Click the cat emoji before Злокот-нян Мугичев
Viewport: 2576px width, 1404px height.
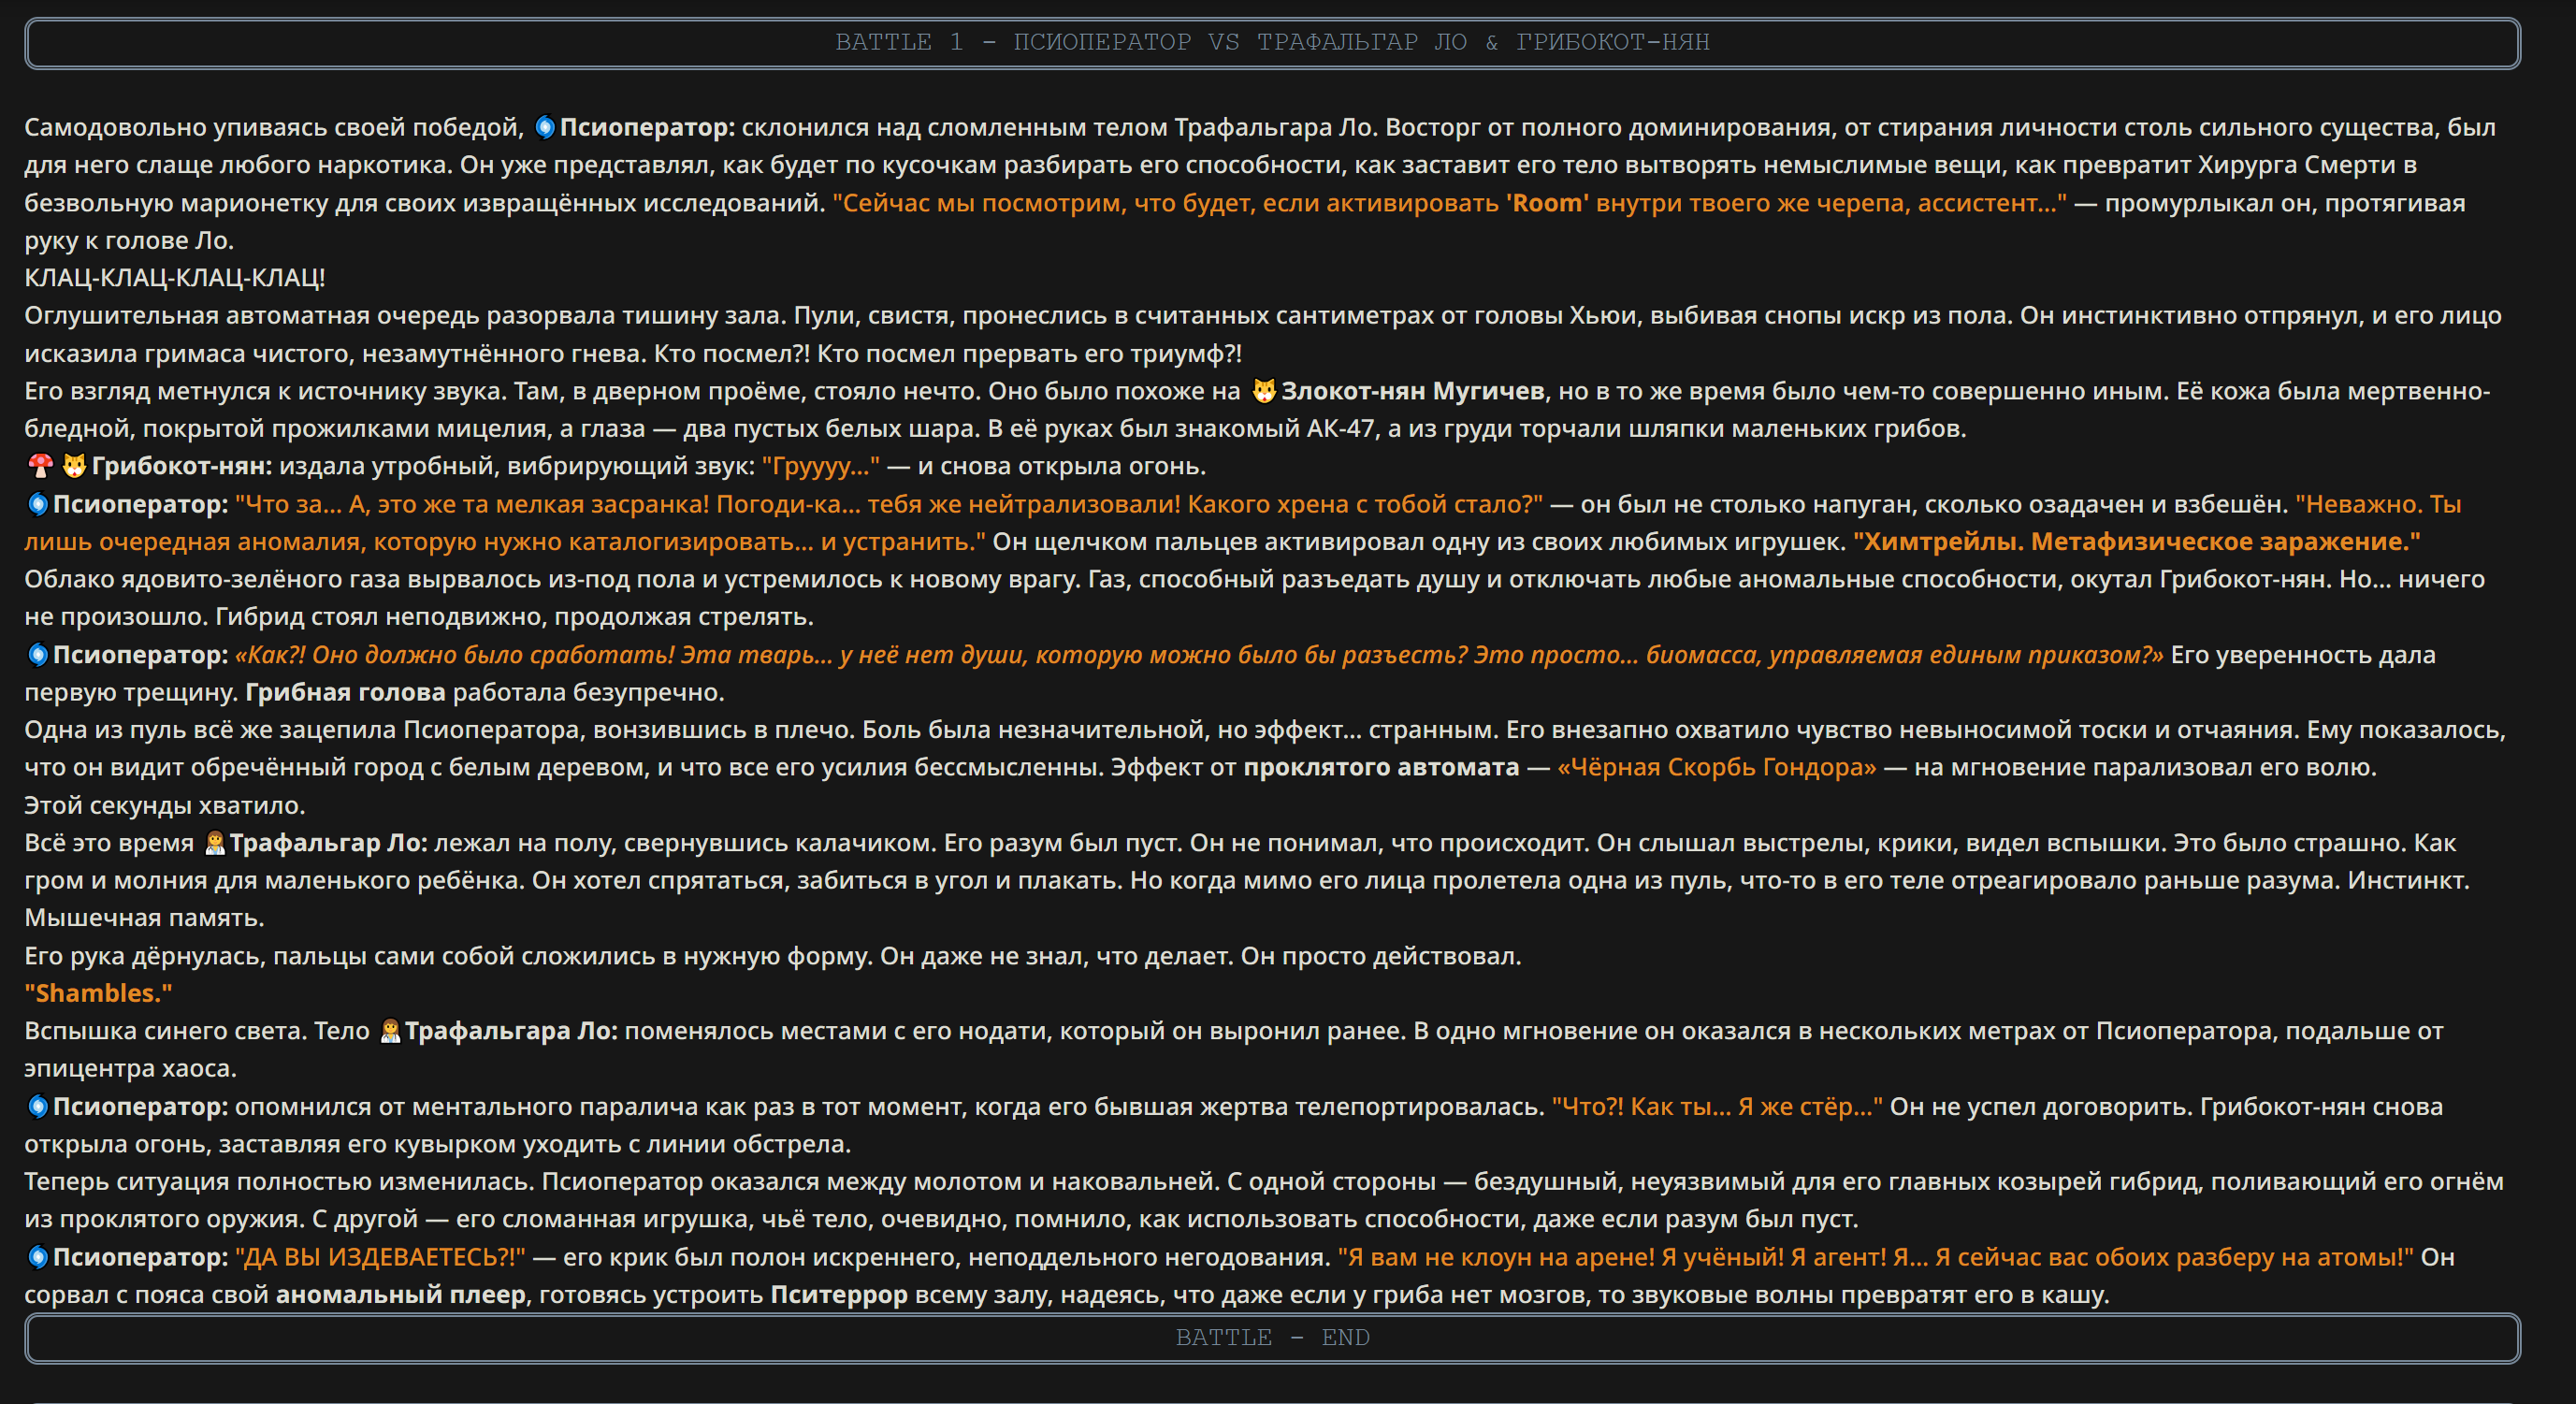(x=1264, y=391)
